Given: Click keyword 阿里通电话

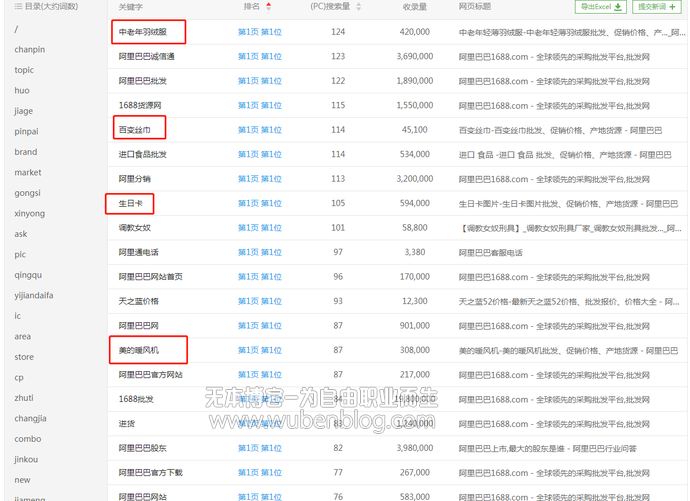Looking at the screenshot, I should point(139,252).
